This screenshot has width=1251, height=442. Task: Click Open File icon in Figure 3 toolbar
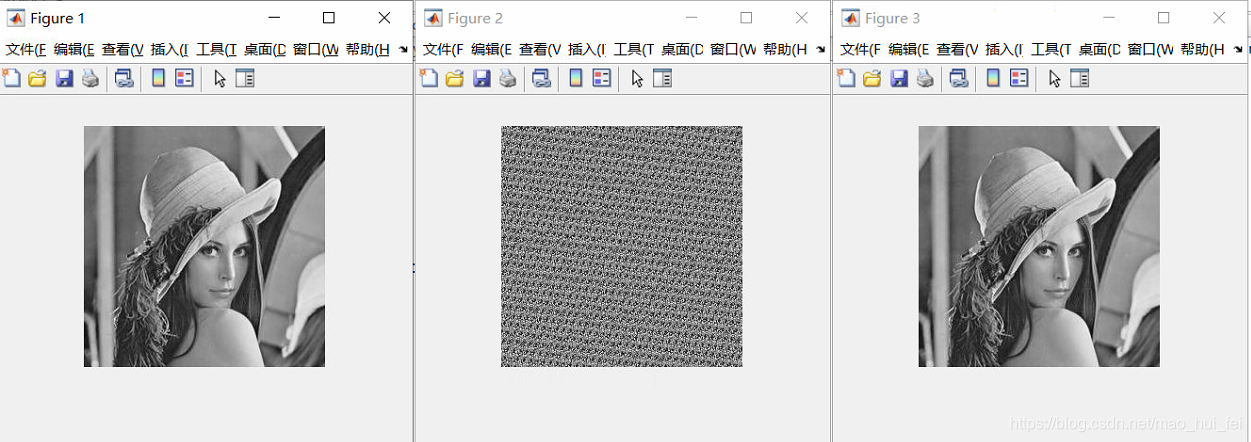point(872,78)
